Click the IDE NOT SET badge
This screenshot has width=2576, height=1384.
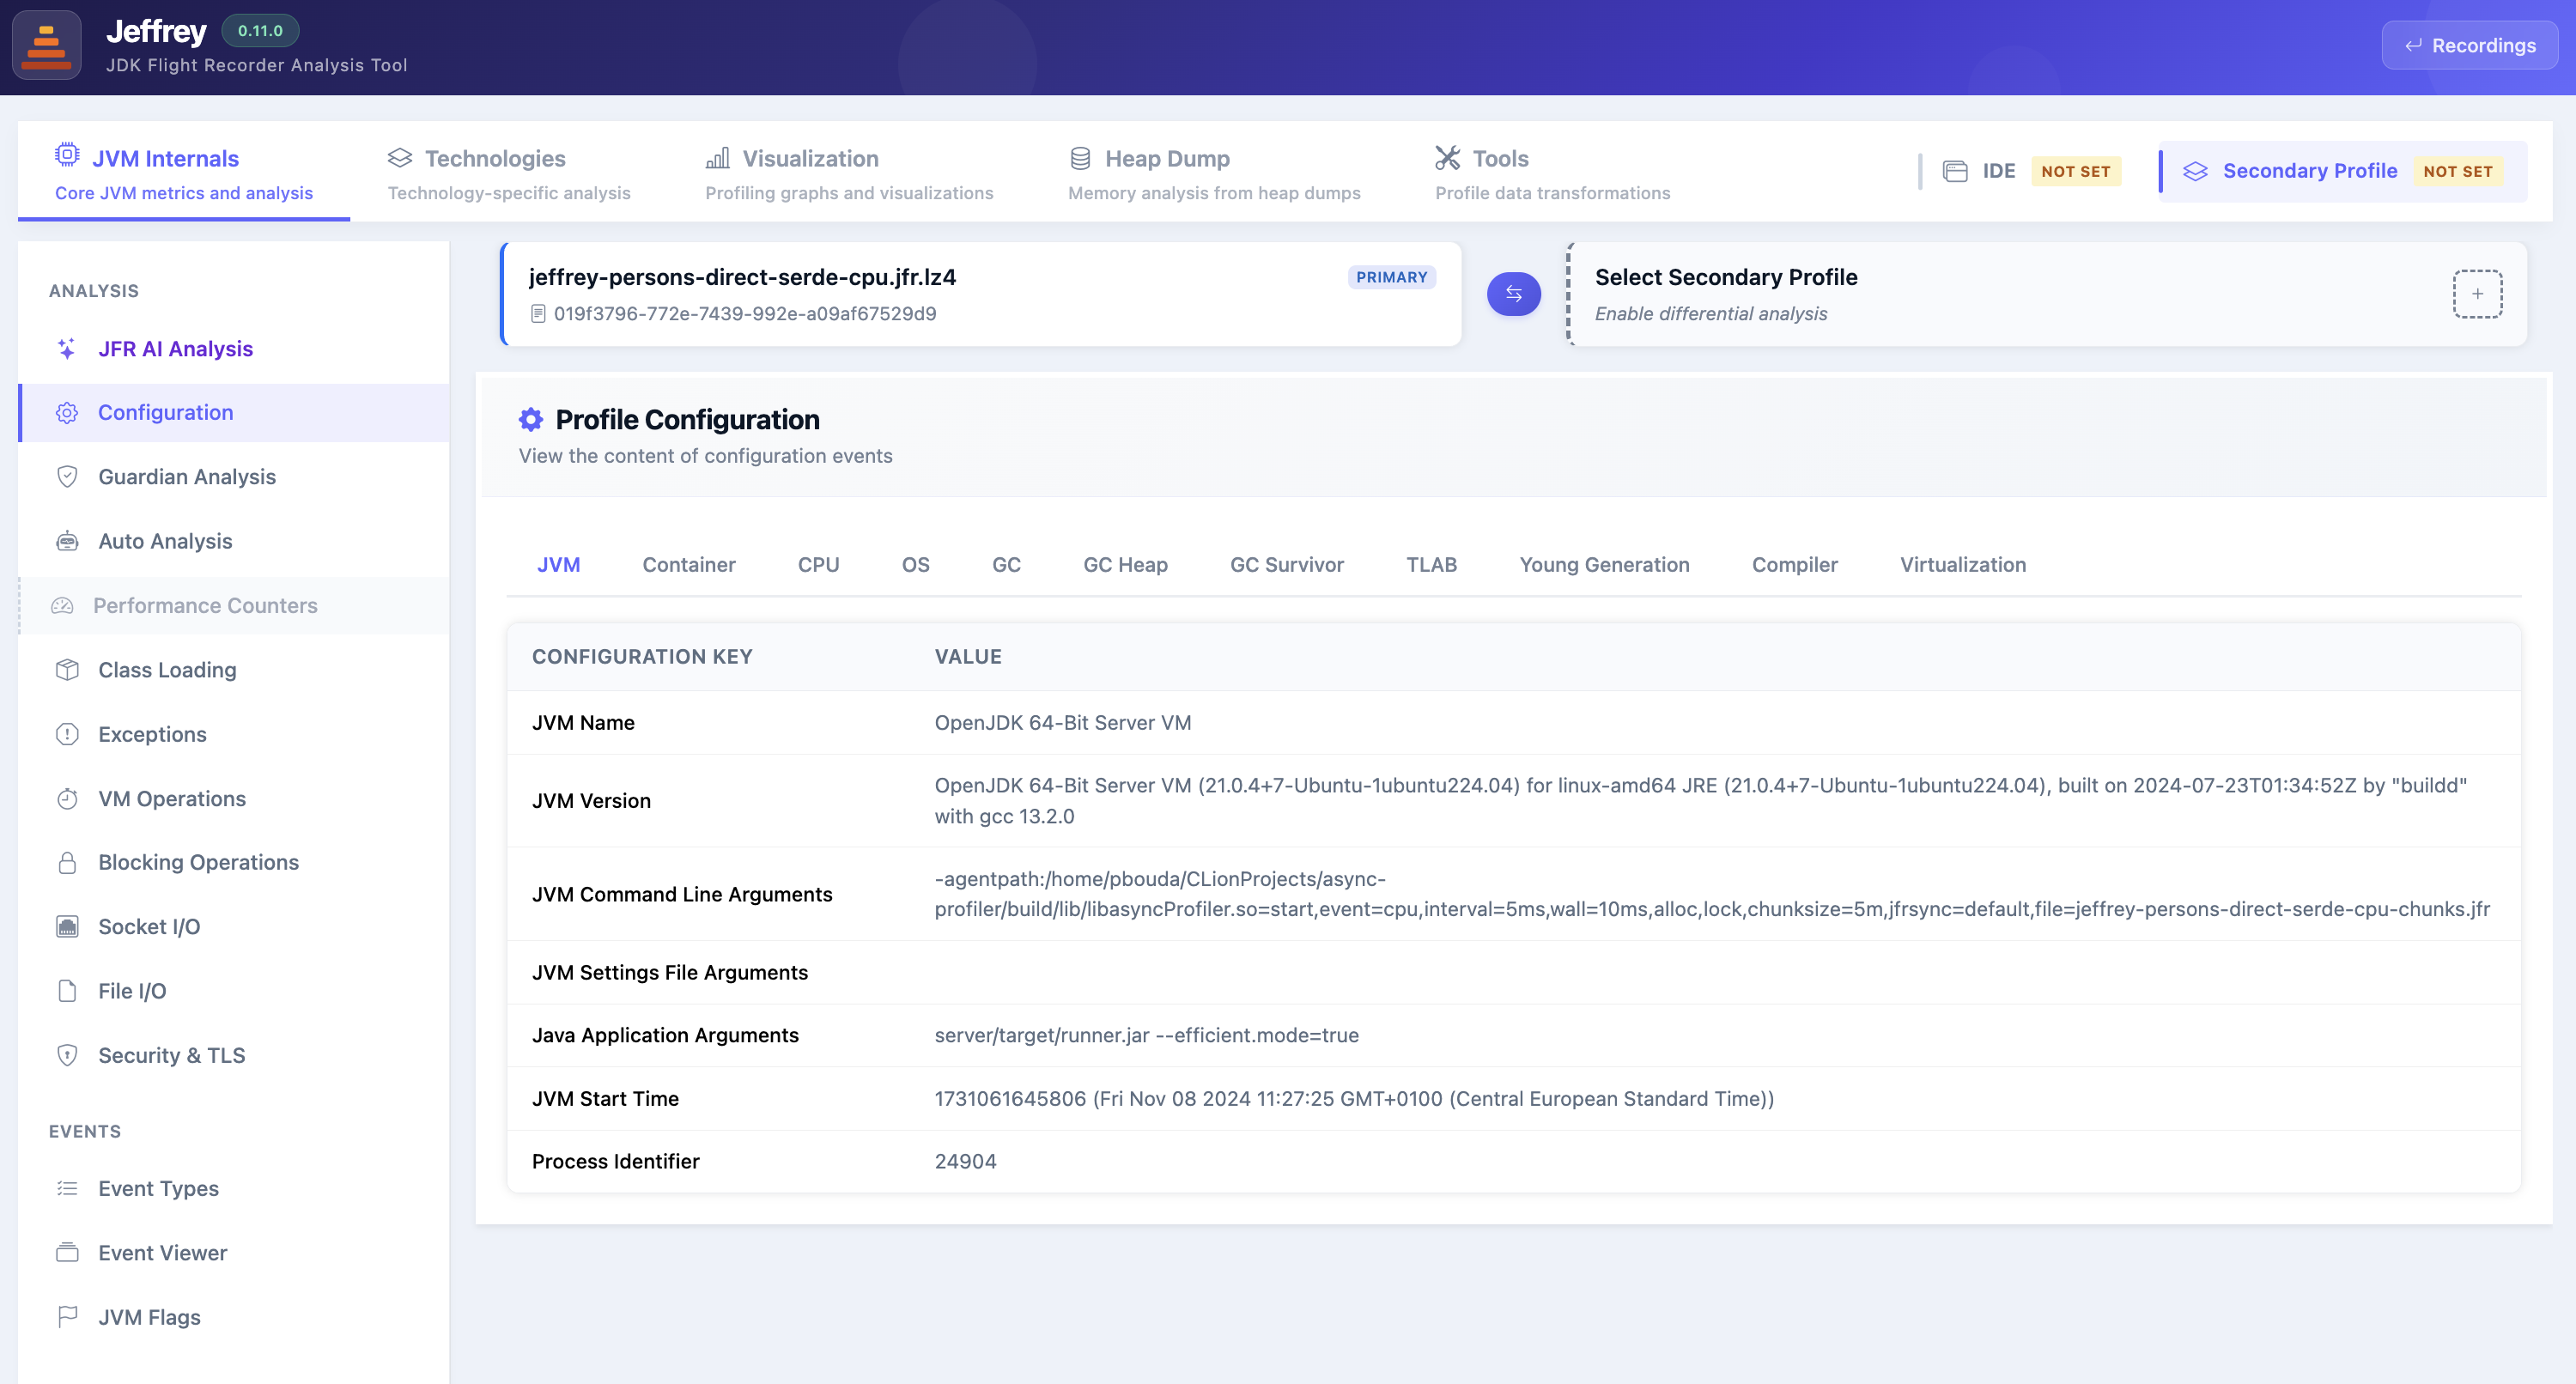[x=2075, y=171]
